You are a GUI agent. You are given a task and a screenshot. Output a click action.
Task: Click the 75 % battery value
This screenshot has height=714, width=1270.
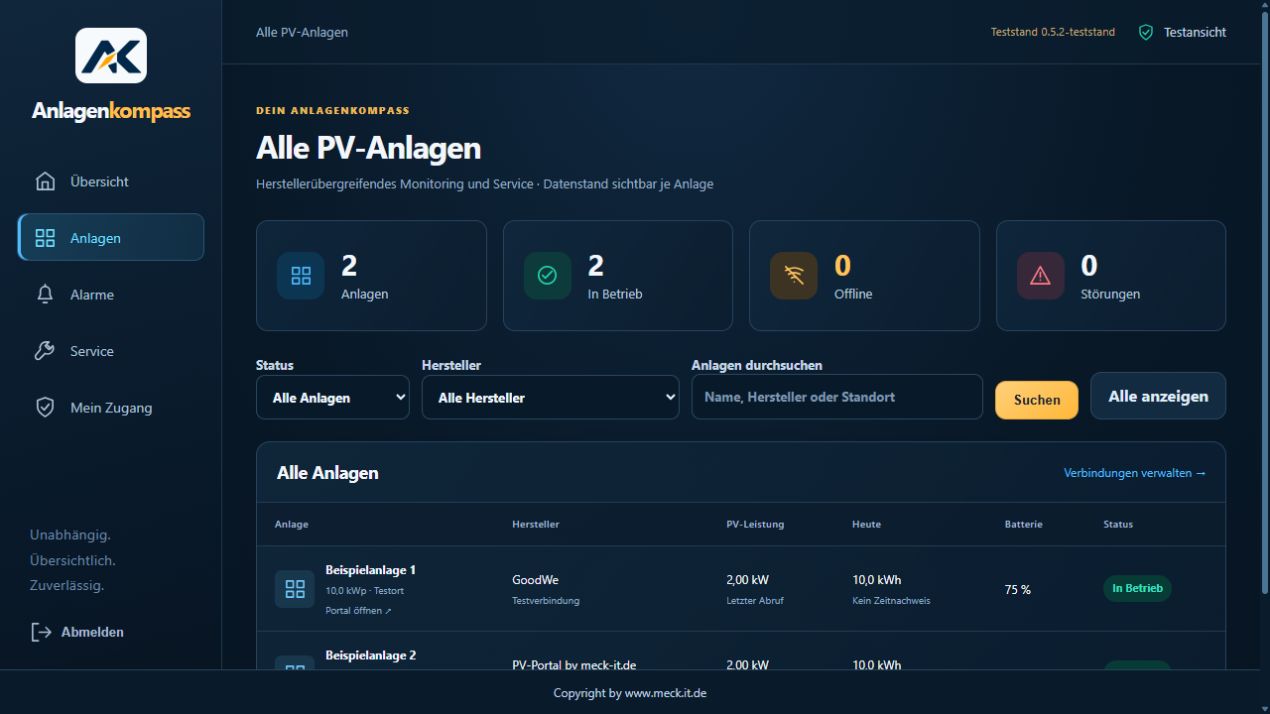pos(1018,590)
